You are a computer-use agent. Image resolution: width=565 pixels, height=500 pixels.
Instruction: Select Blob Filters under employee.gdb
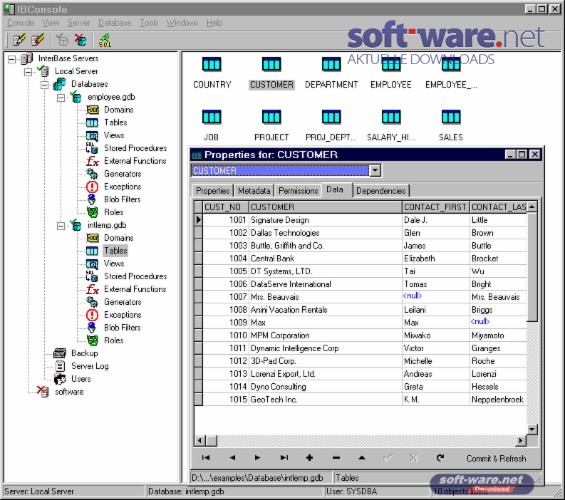(x=122, y=199)
